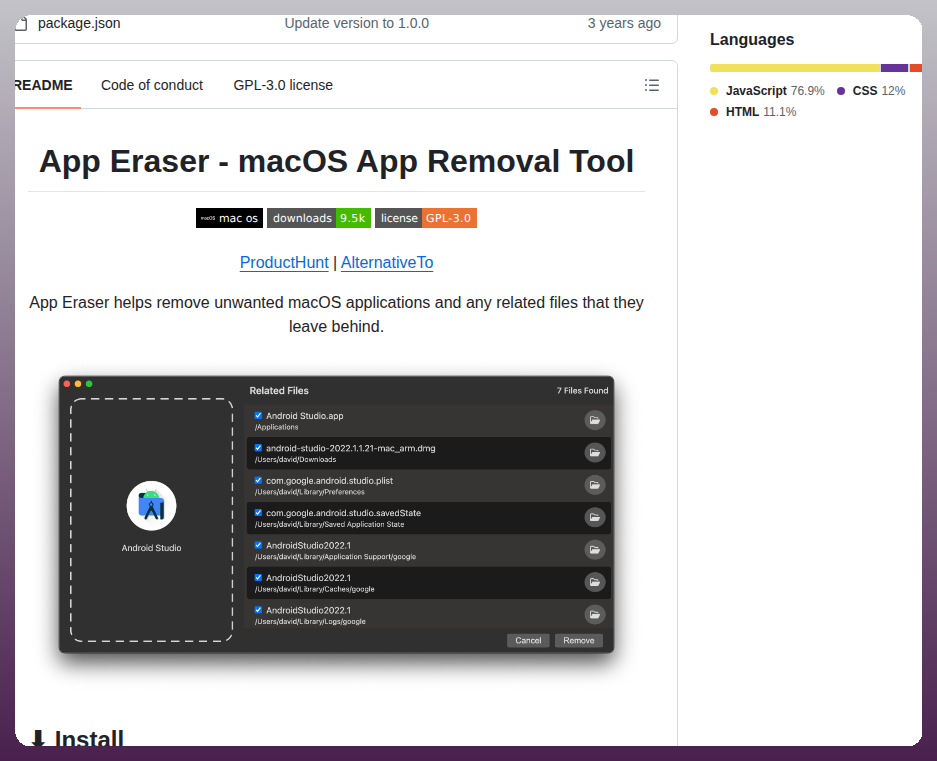
Task: Click the downloads 9.5k badge
Action: [x=319, y=218]
